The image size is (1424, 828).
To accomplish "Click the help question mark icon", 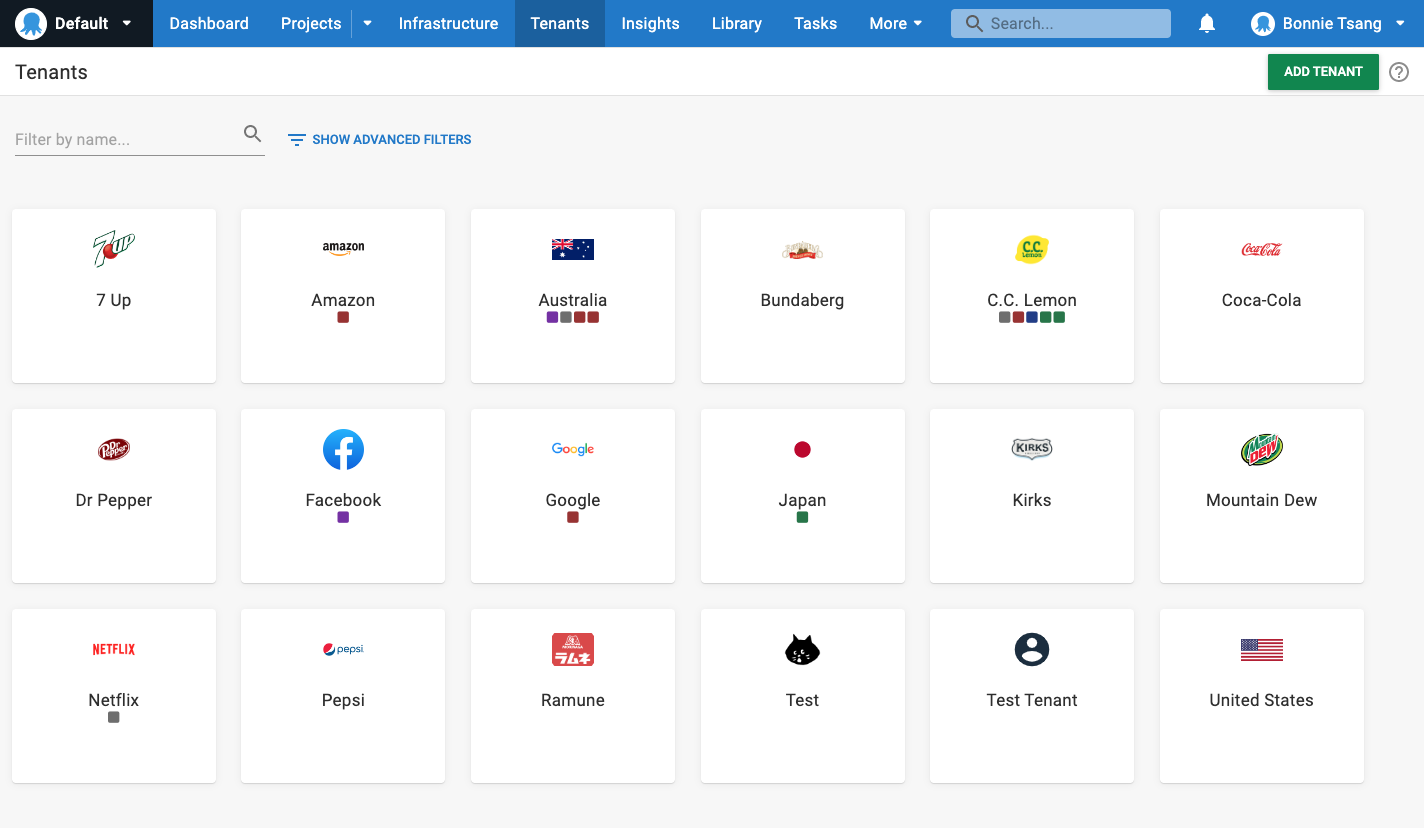I will click(1399, 72).
